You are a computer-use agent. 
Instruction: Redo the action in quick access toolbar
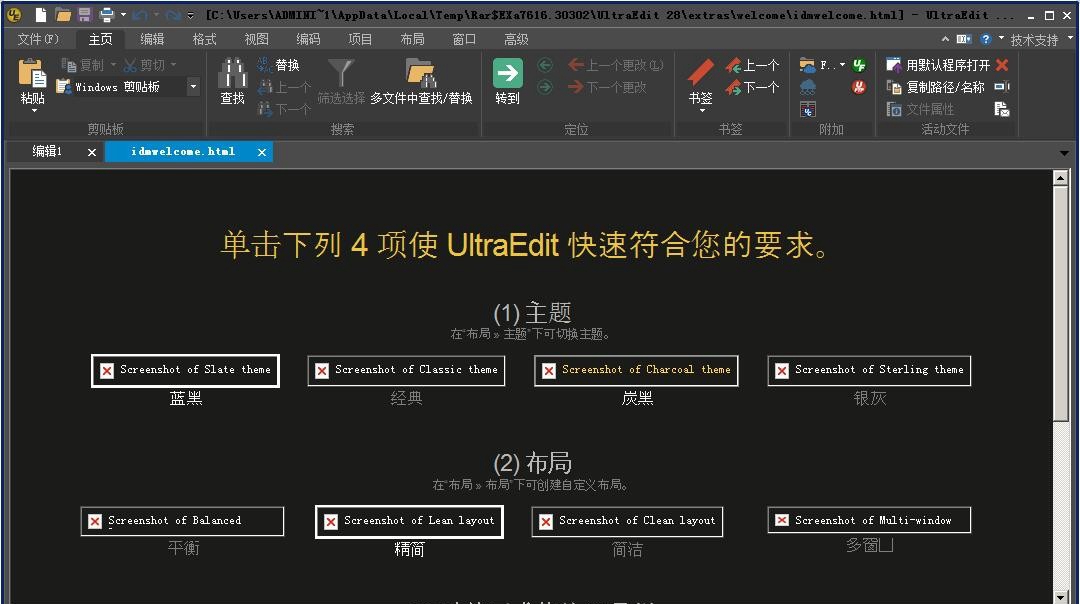pyautogui.click(x=173, y=14)
